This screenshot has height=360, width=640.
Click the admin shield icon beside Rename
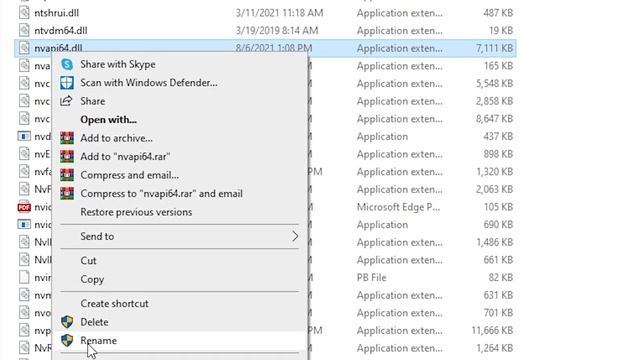point(67,340)
